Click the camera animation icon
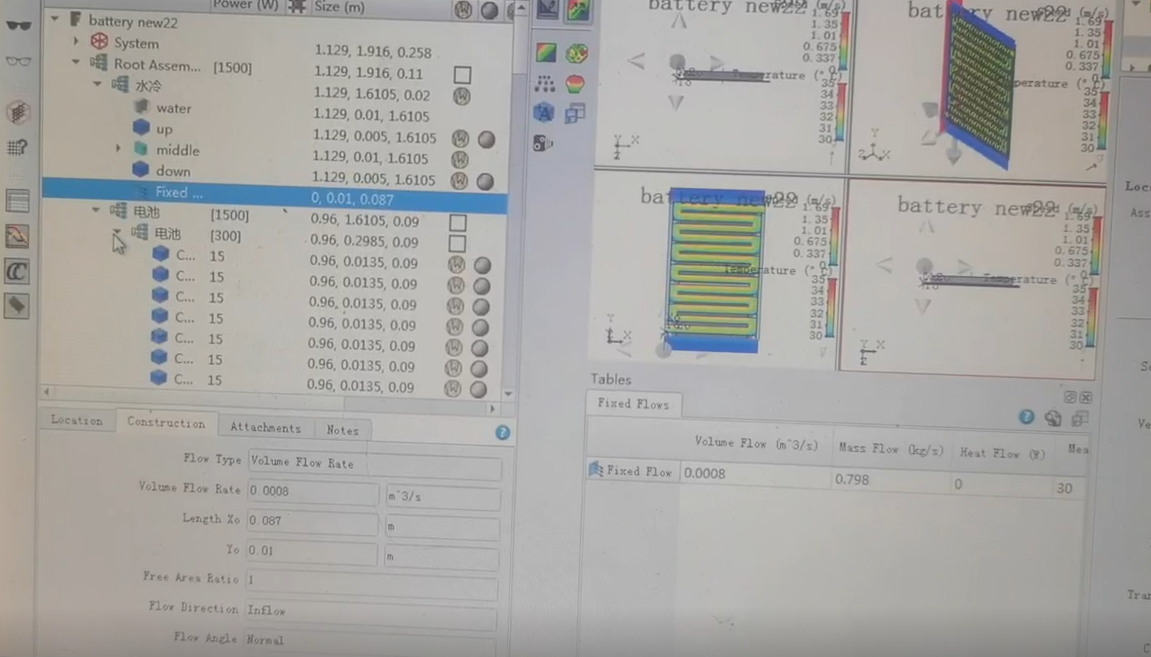This screenshot has height=657, width=1151. (x=543, y=143)
